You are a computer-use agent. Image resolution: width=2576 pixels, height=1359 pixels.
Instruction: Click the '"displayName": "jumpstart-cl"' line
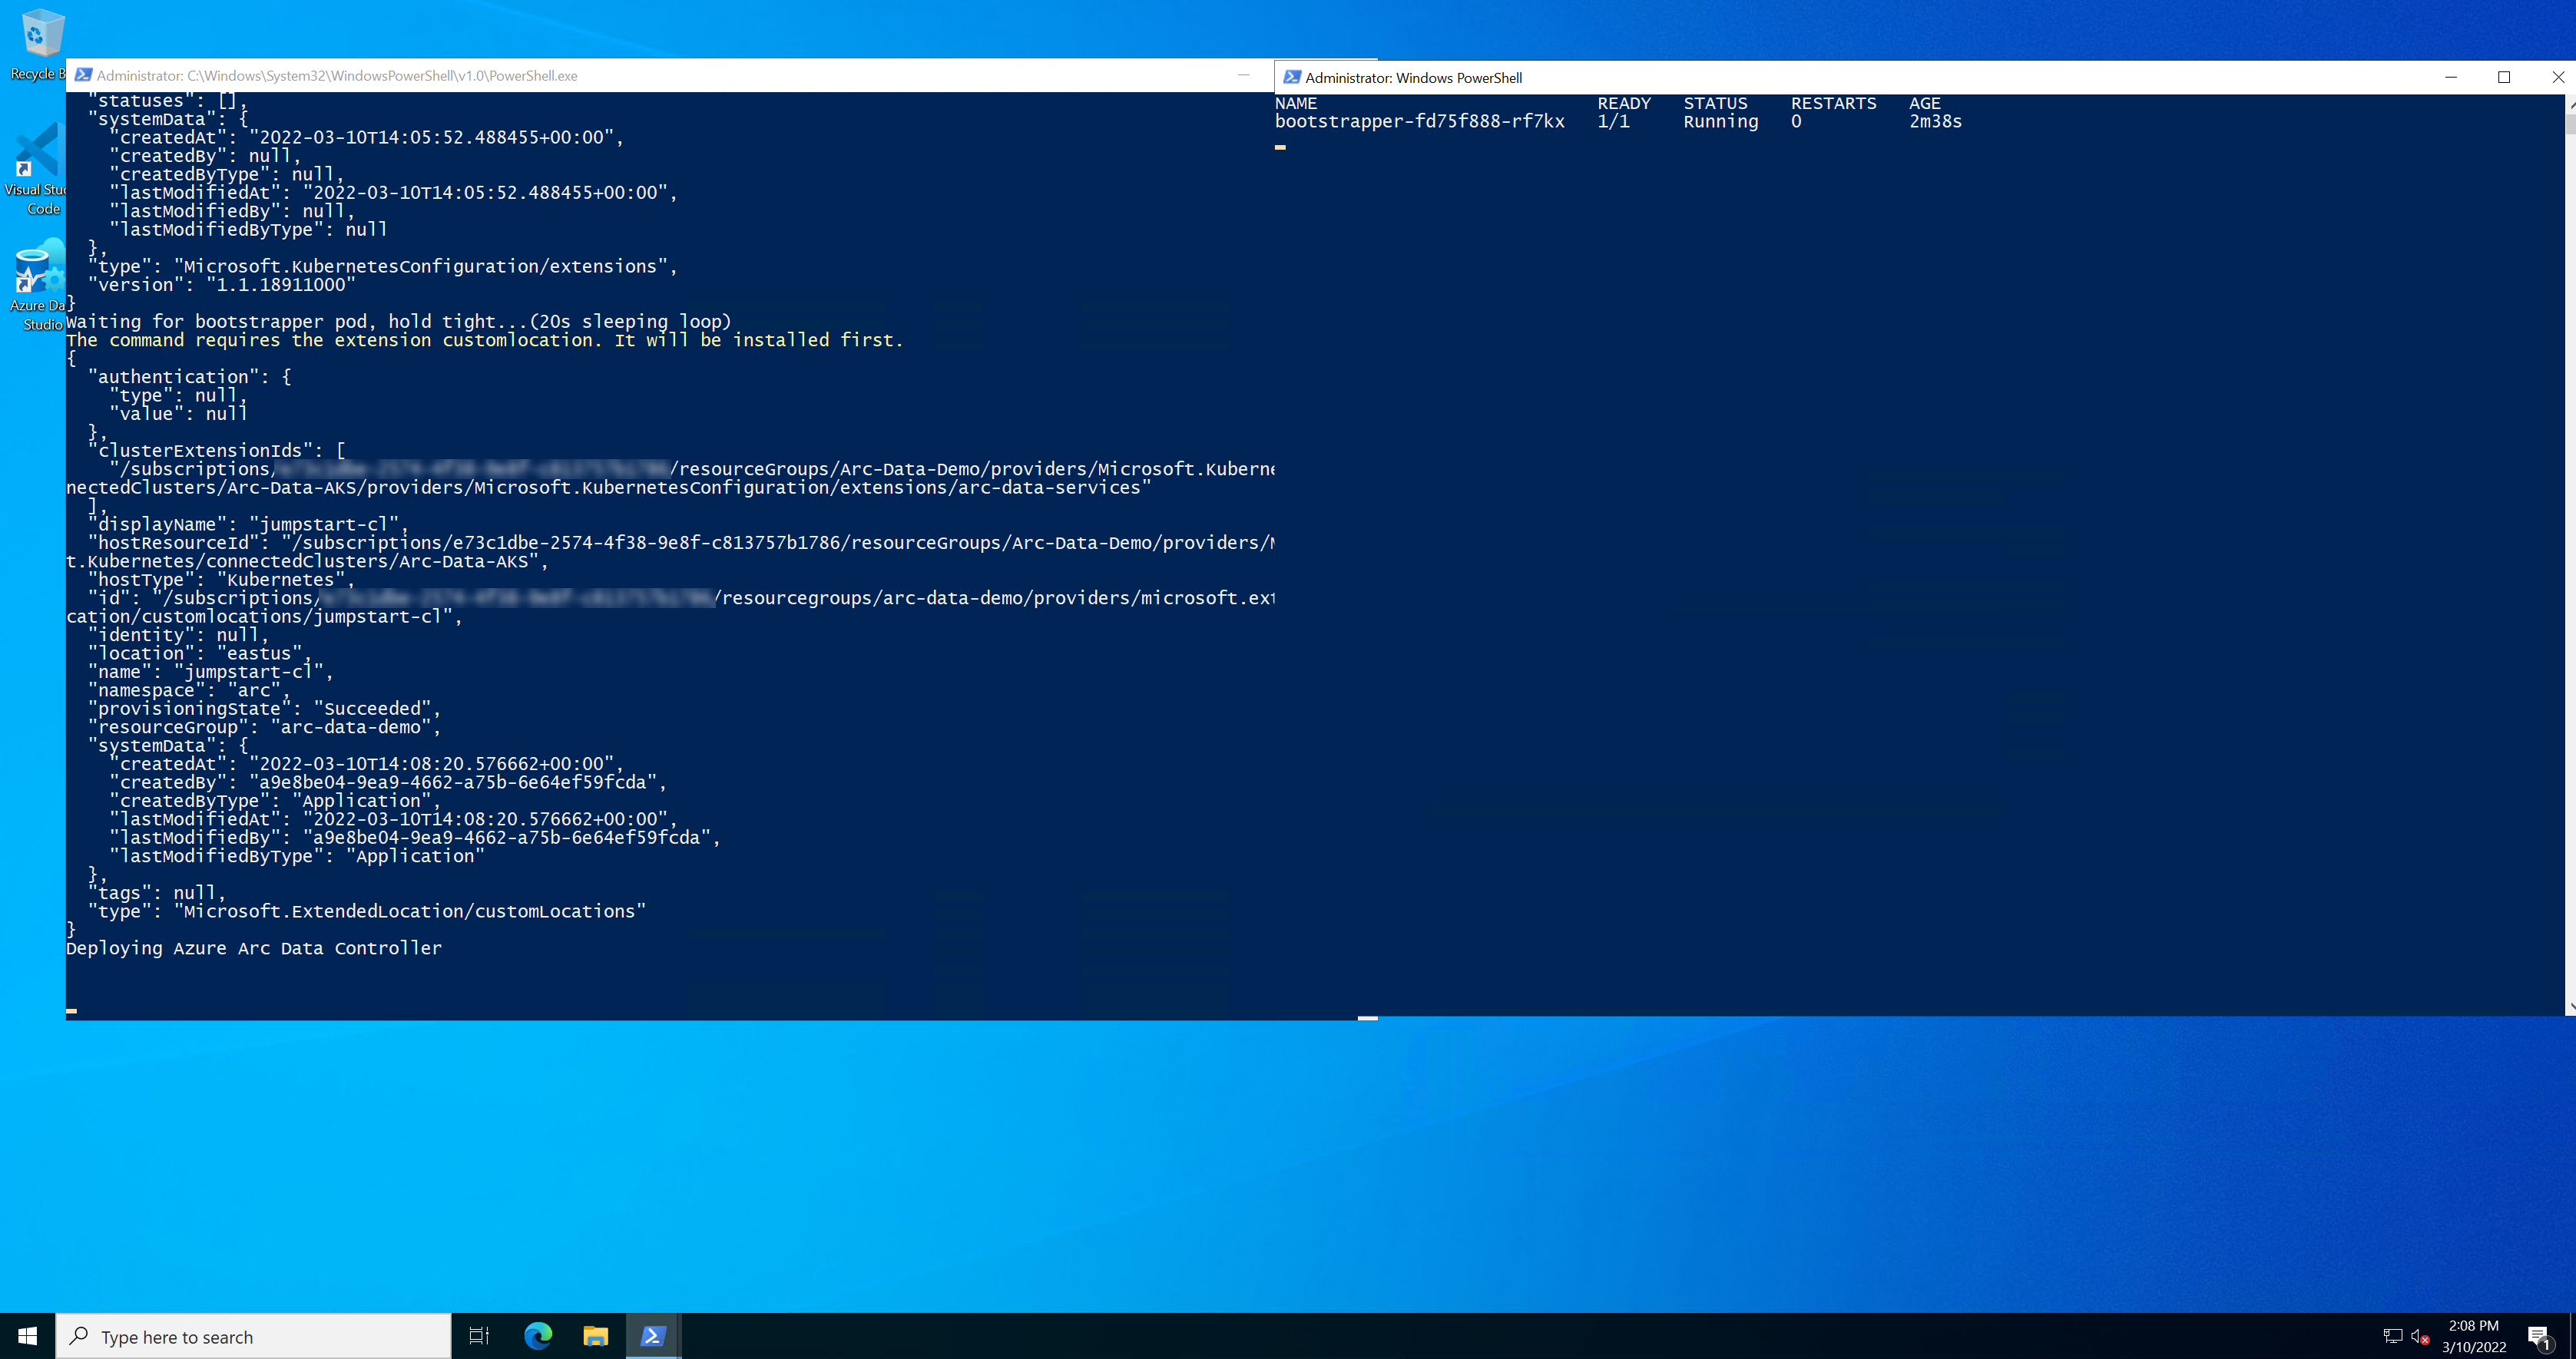pyautogui.click(x=248, y=524)
